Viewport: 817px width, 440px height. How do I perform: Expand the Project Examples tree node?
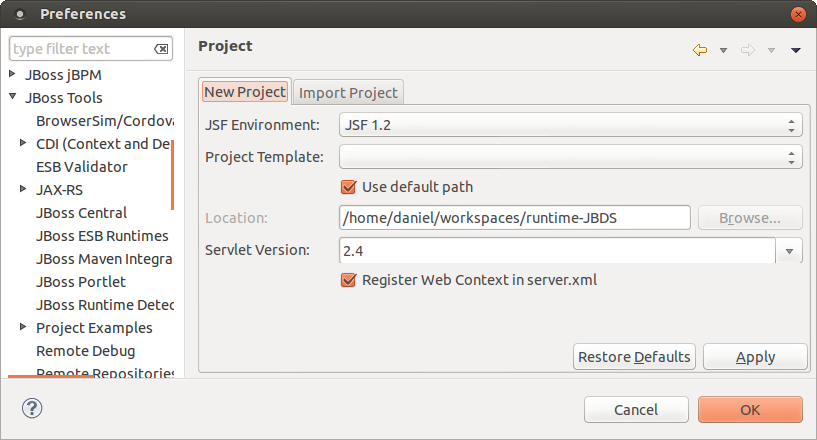24,328
